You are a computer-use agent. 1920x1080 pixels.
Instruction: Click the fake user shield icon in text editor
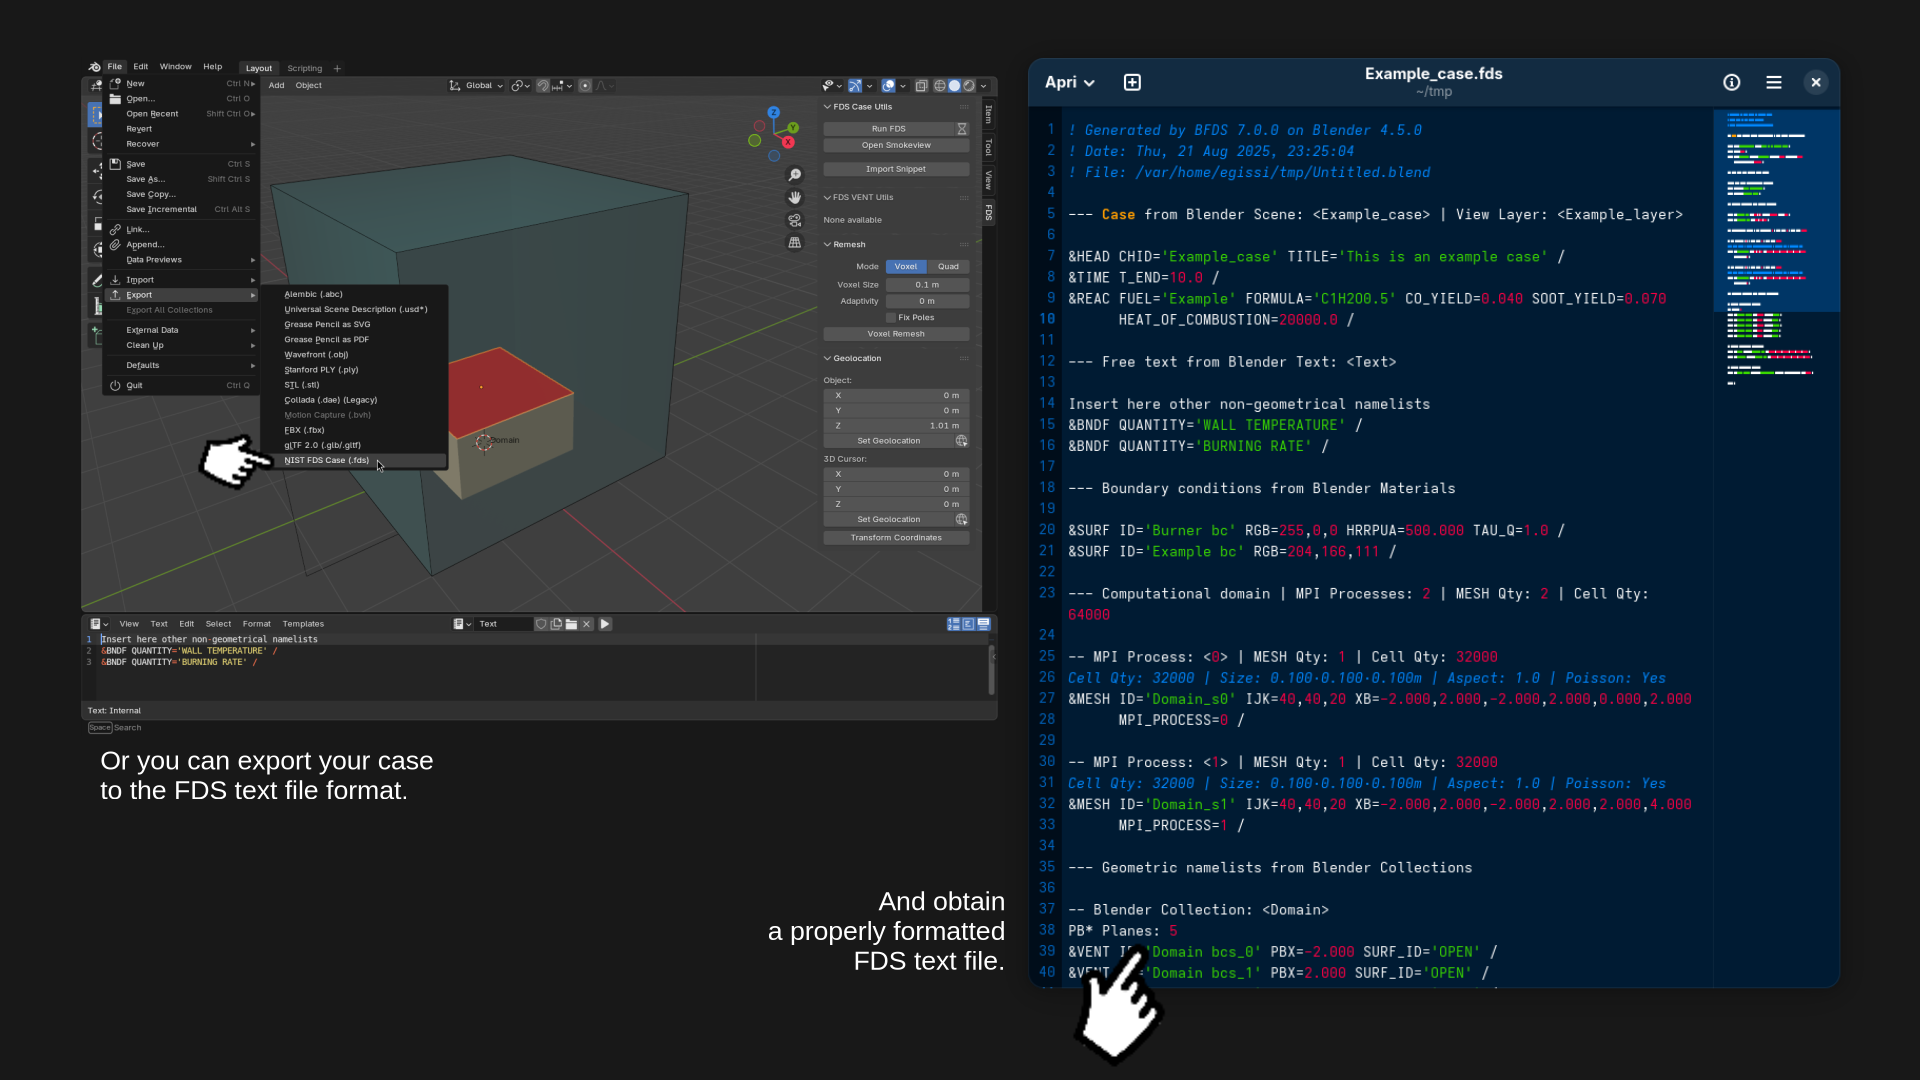(x=541, y=624)
